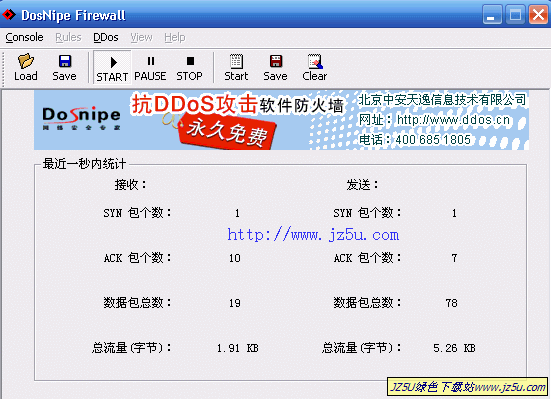Maximize the DosNipe Firewall window
Image resolution: width=551 pixels, height=399 pixels.
coord(515,15)
